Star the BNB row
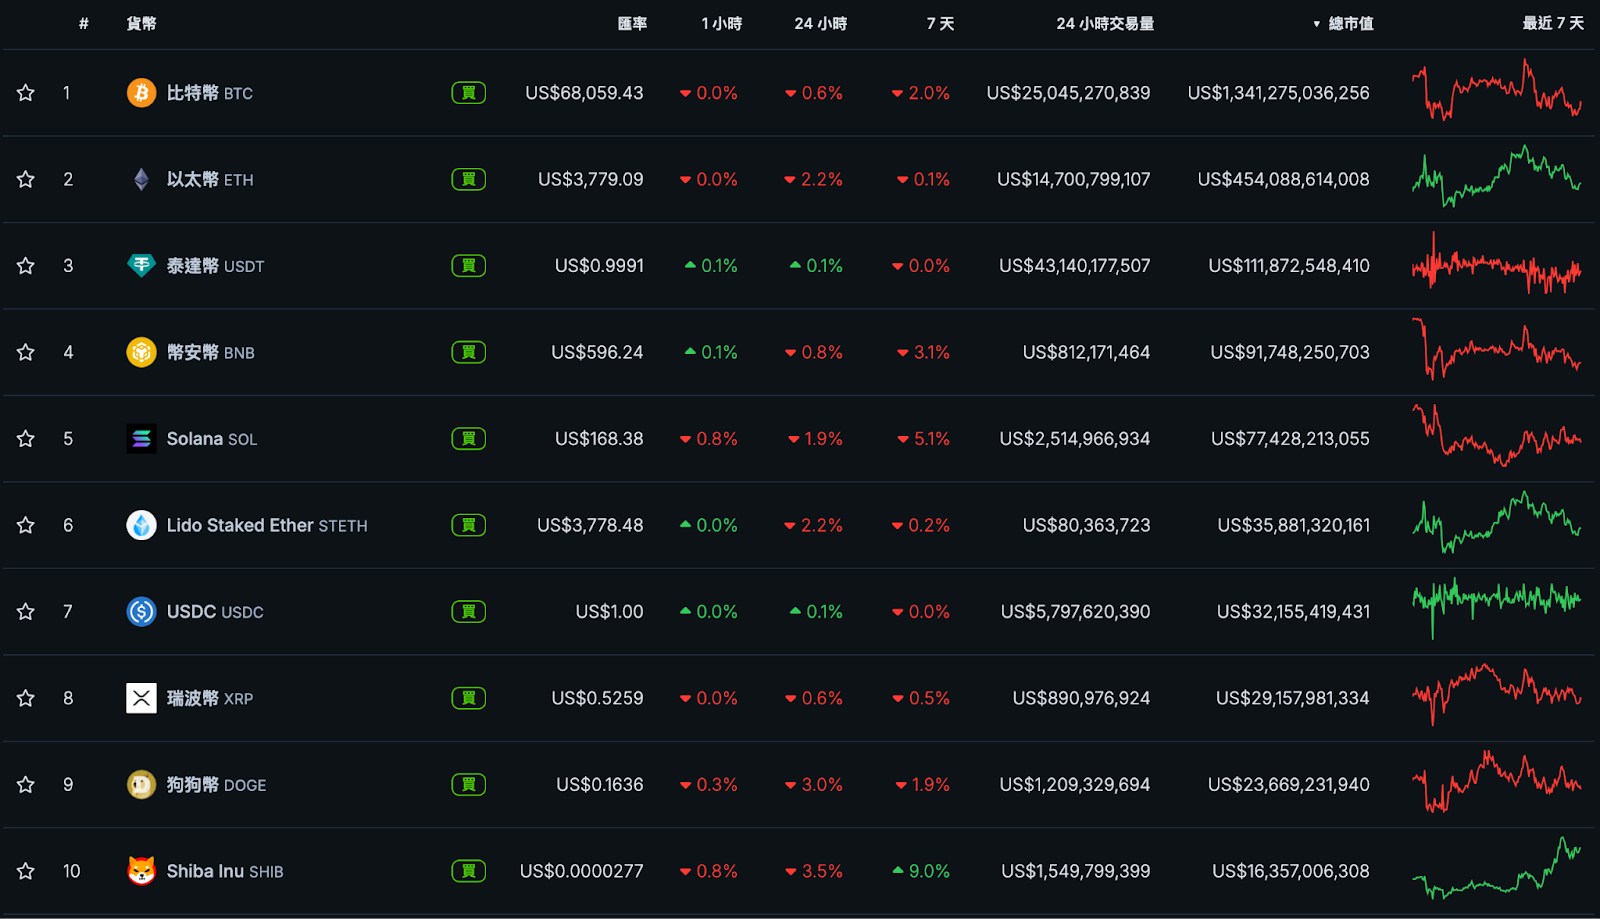This screenshot has height=919, width=1600. (x=26, y=352)
